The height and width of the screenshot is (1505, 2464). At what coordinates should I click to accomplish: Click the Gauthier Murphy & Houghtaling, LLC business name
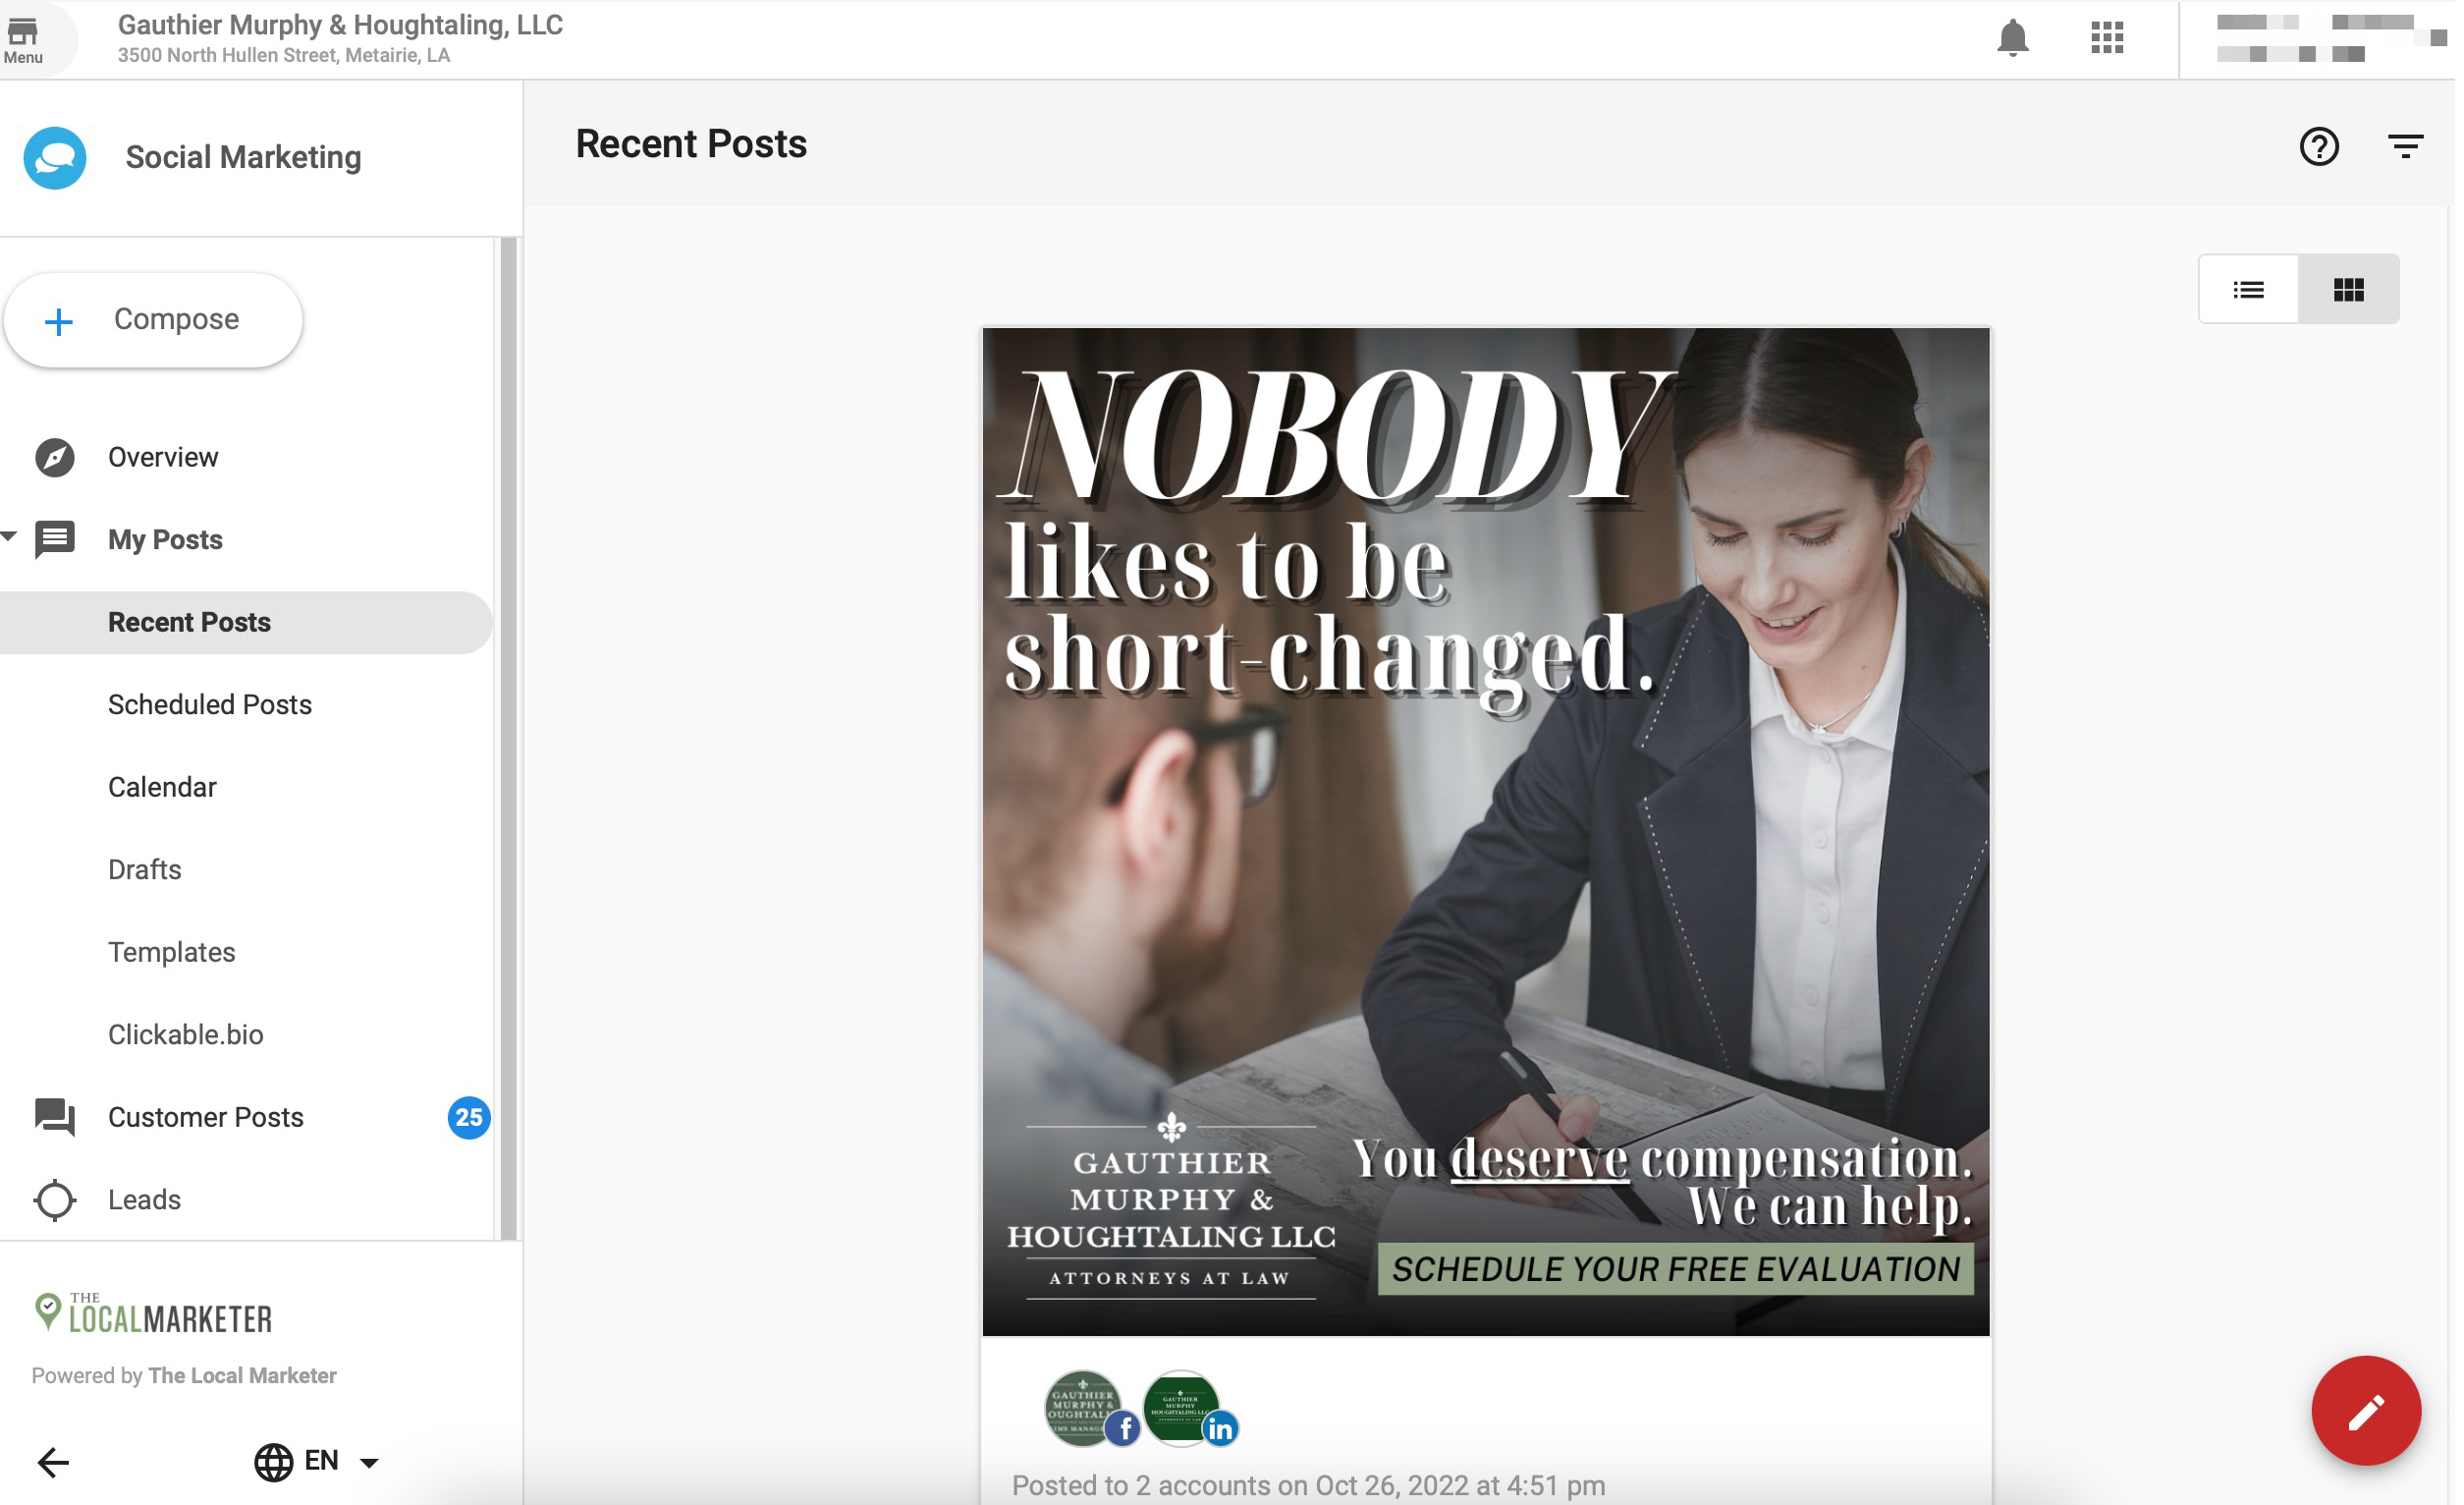[341, 25]
